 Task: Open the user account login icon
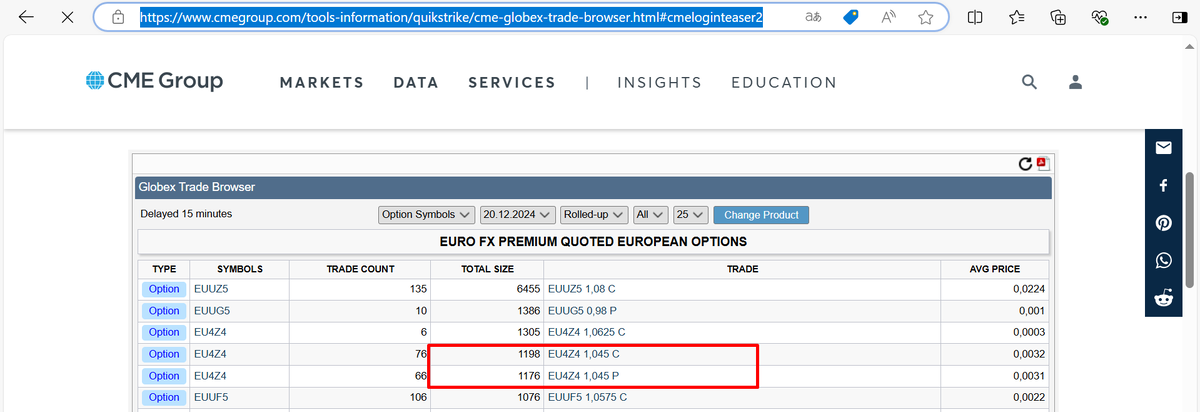click(1076, 82)
